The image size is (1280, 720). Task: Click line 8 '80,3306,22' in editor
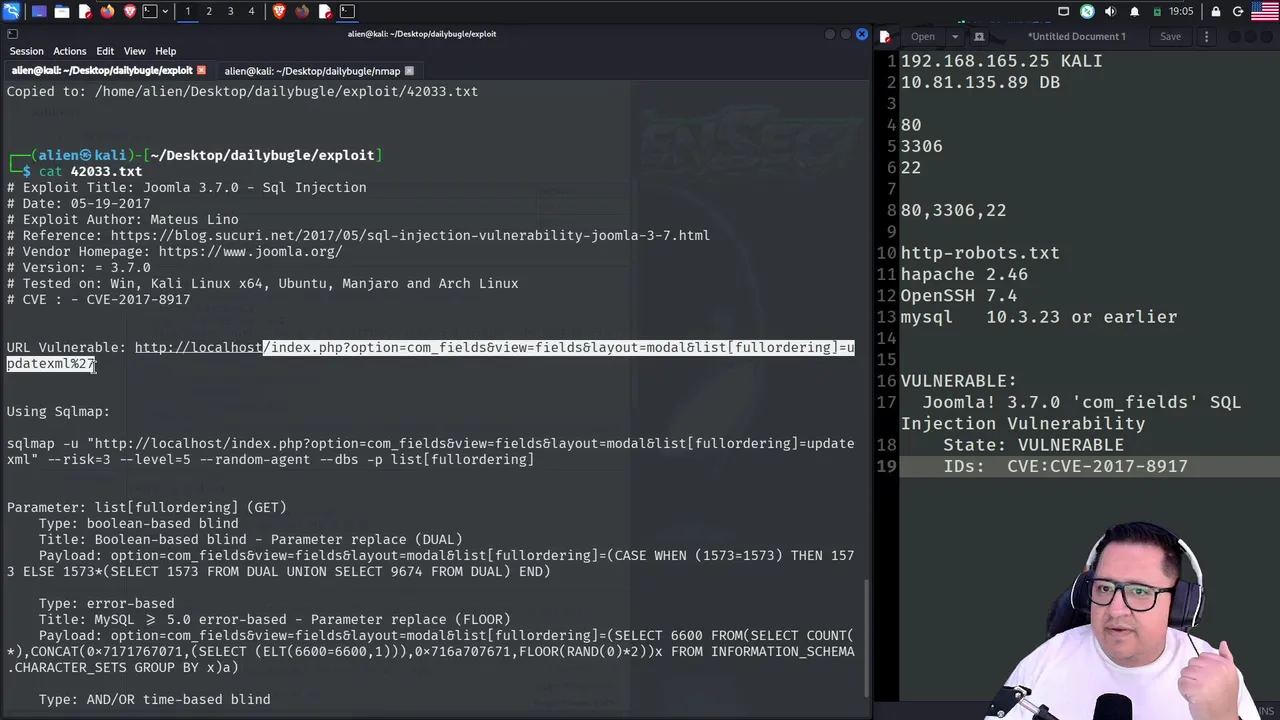coord(953,210)
